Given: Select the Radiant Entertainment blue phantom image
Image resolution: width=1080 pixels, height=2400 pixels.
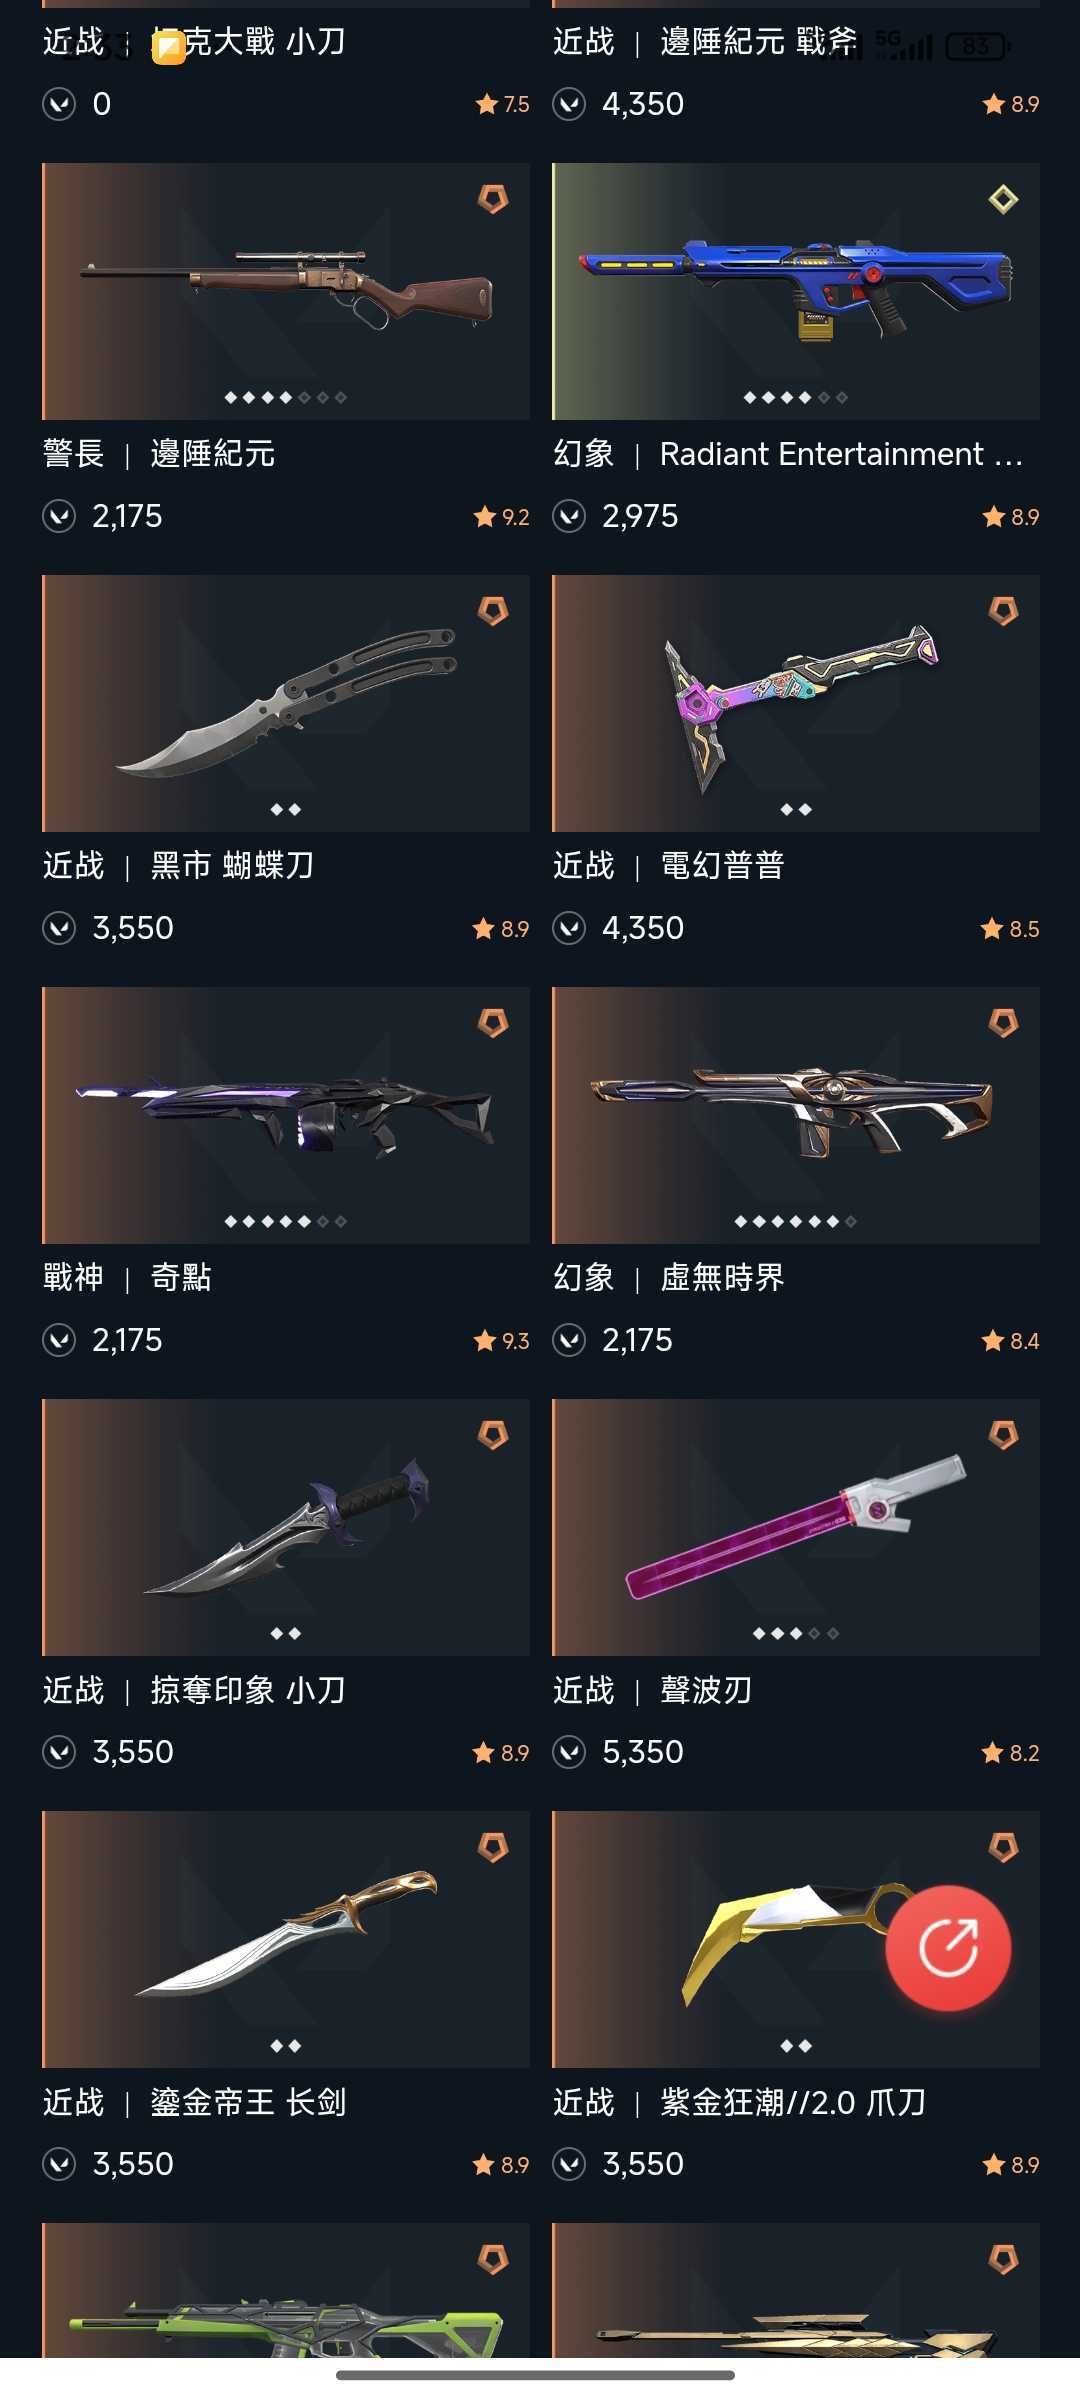Looking at the screenshot, I should tap(796, 291).
